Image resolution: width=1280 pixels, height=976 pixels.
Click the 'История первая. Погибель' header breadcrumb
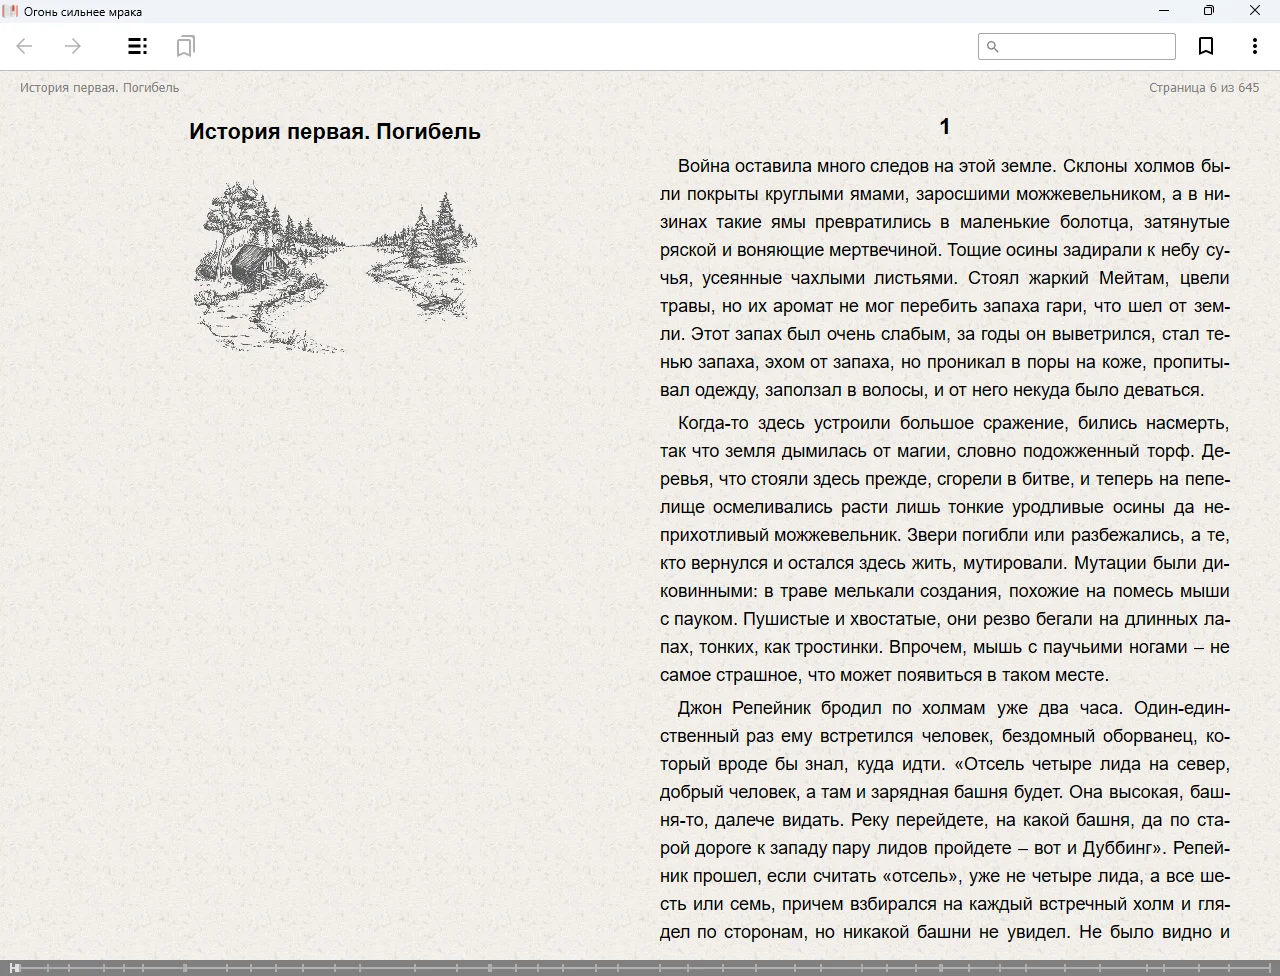(x=99, y=88)
